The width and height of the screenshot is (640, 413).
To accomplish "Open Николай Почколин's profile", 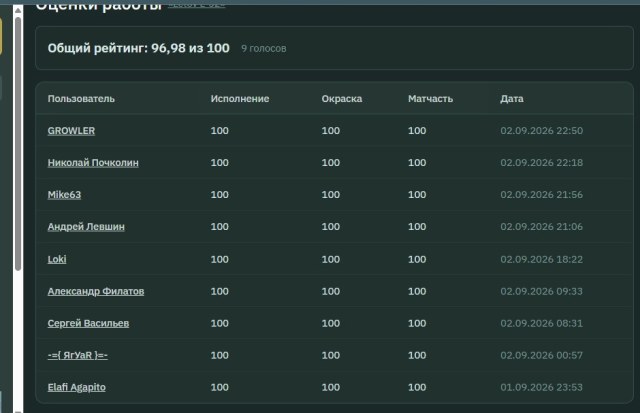I will point(93,162).
